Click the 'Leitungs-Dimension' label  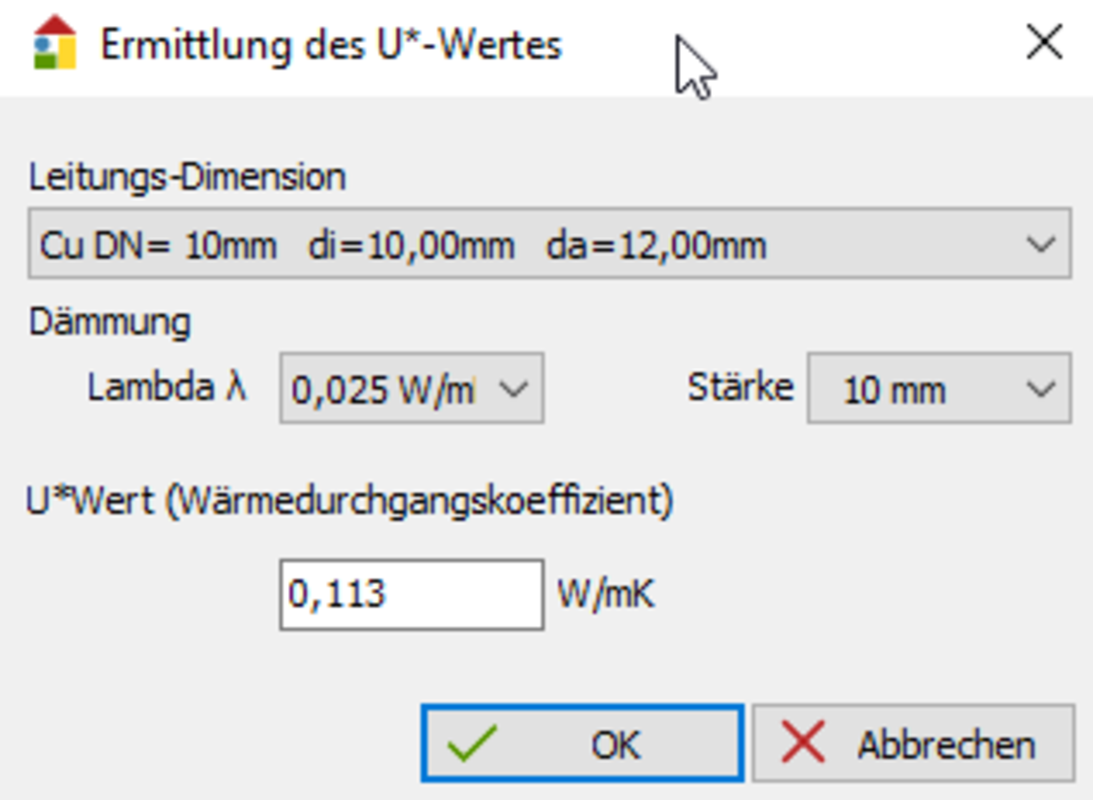187,177
